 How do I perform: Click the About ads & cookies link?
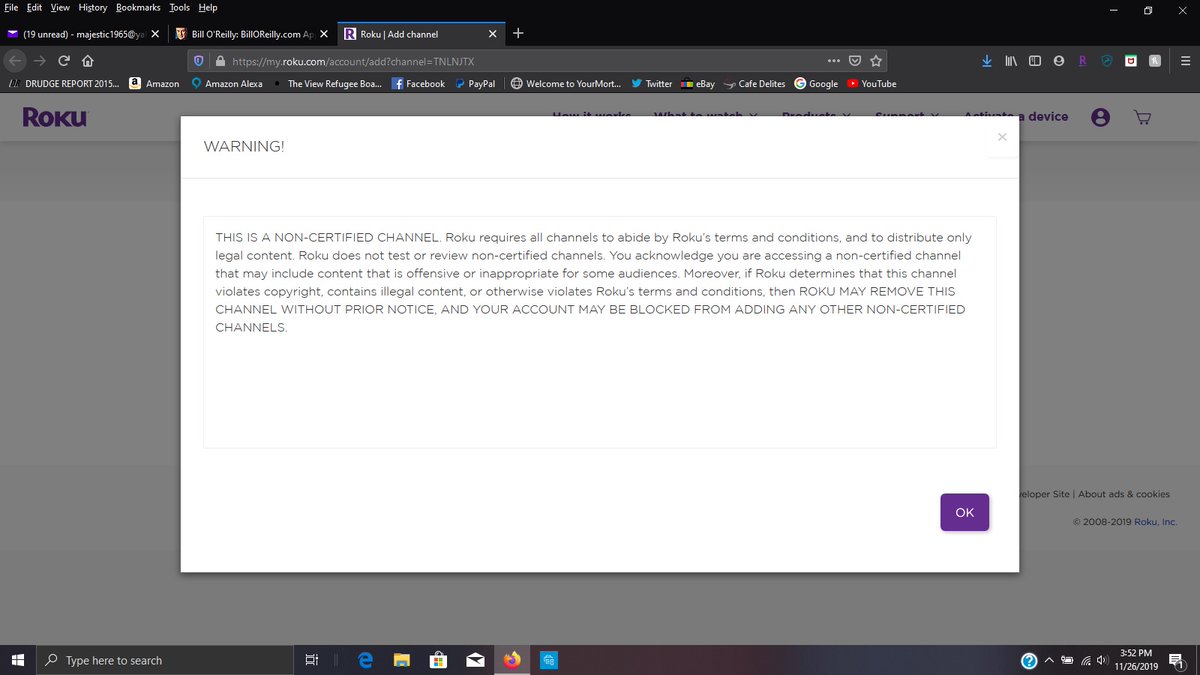pyautogui.click(x=1124, y=494)
